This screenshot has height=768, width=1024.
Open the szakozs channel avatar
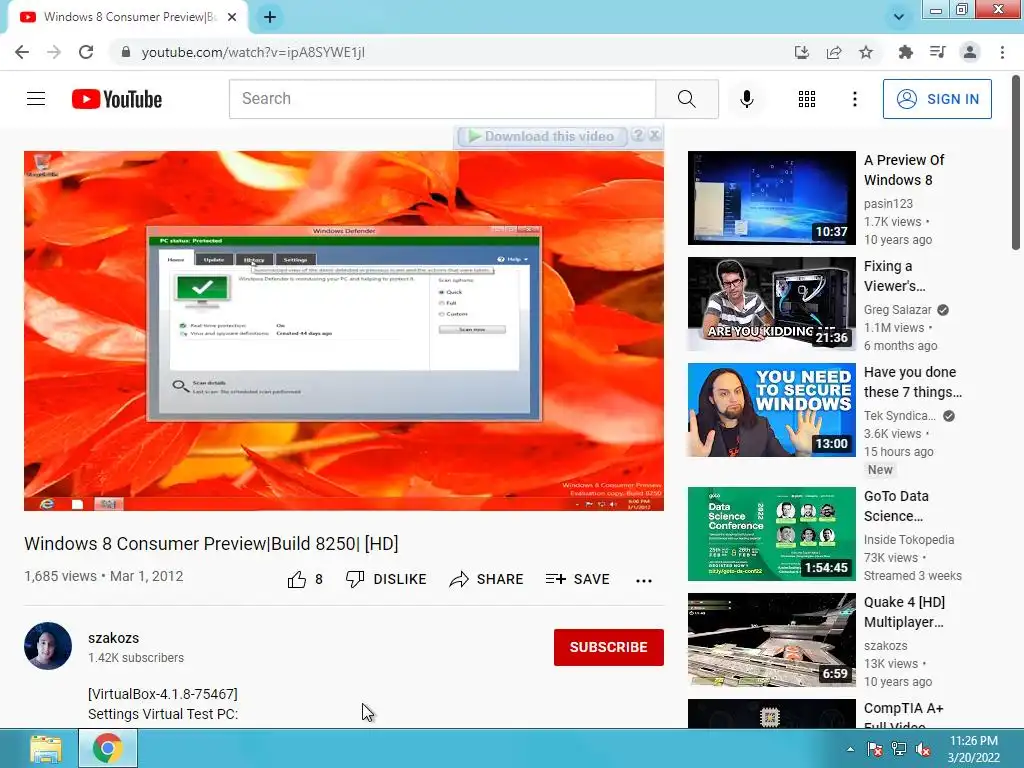point(48,646)
